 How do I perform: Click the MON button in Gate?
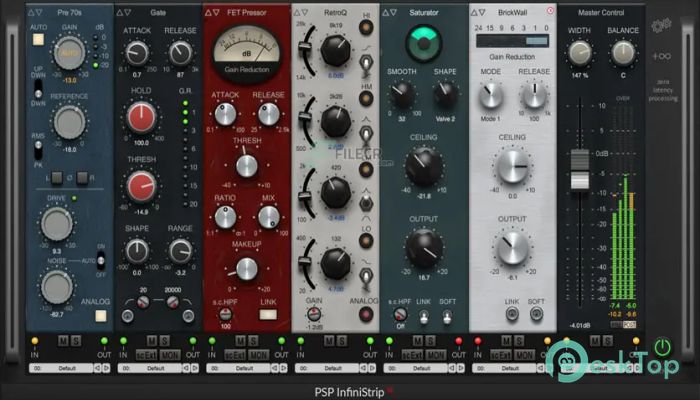pyautogui.click(x=170, y=355)
